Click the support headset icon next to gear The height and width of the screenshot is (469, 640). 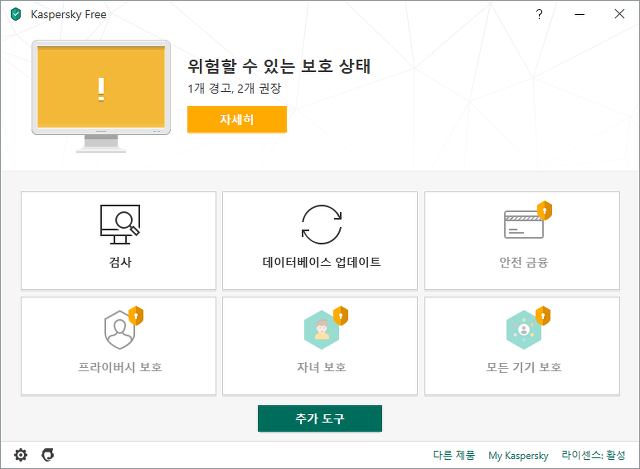coord(48,455)
